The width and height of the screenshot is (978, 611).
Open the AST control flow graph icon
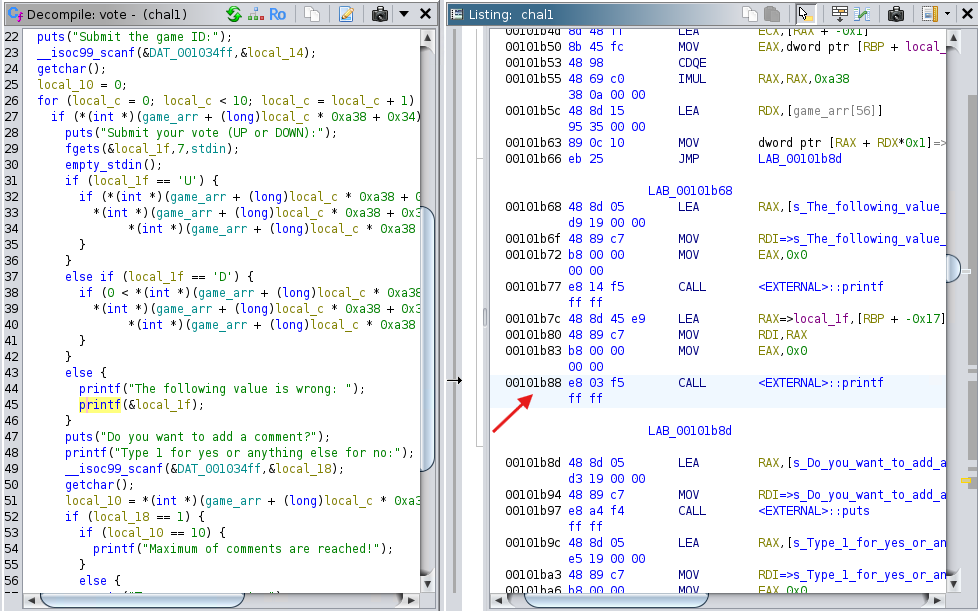(x=256, y=14)
